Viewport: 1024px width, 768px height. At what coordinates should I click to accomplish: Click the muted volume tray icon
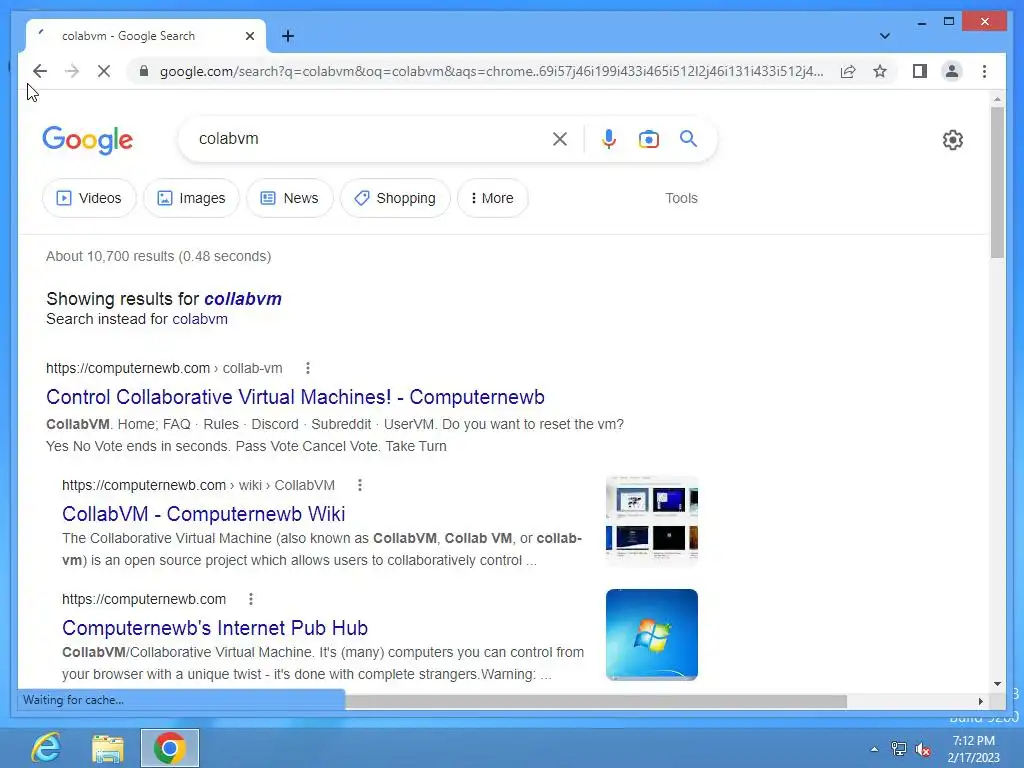923,749
